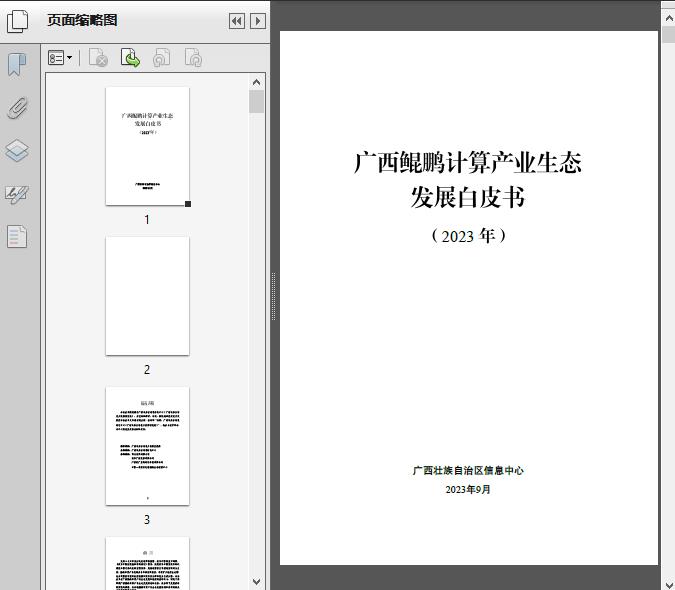Click the page label '3' under thumbnail
675x590 pixels.
click(x=147, y=520)
